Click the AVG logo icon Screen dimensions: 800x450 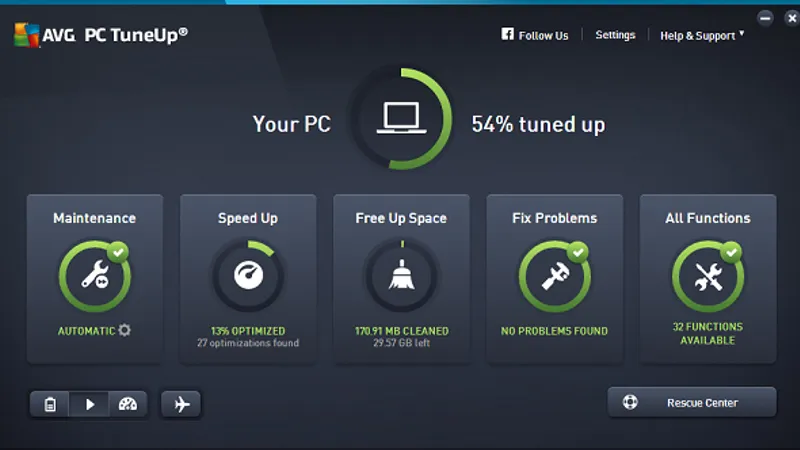(27, 35)
